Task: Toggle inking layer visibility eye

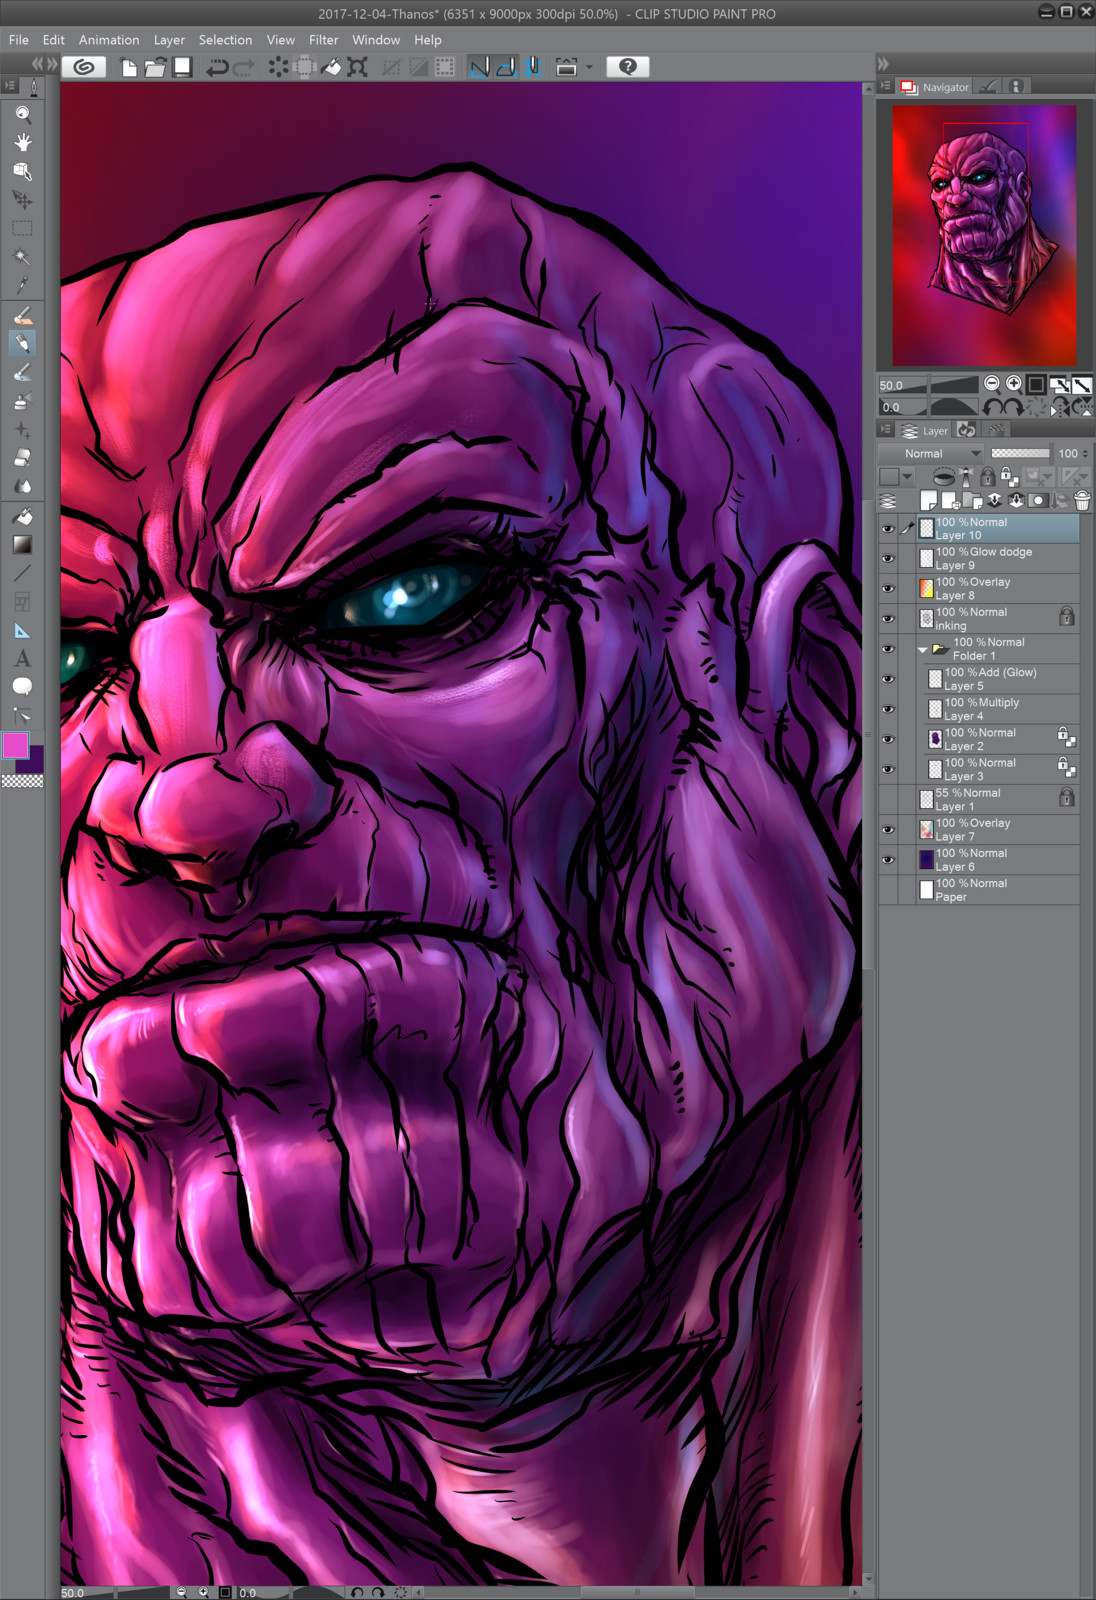Action: 888,619
